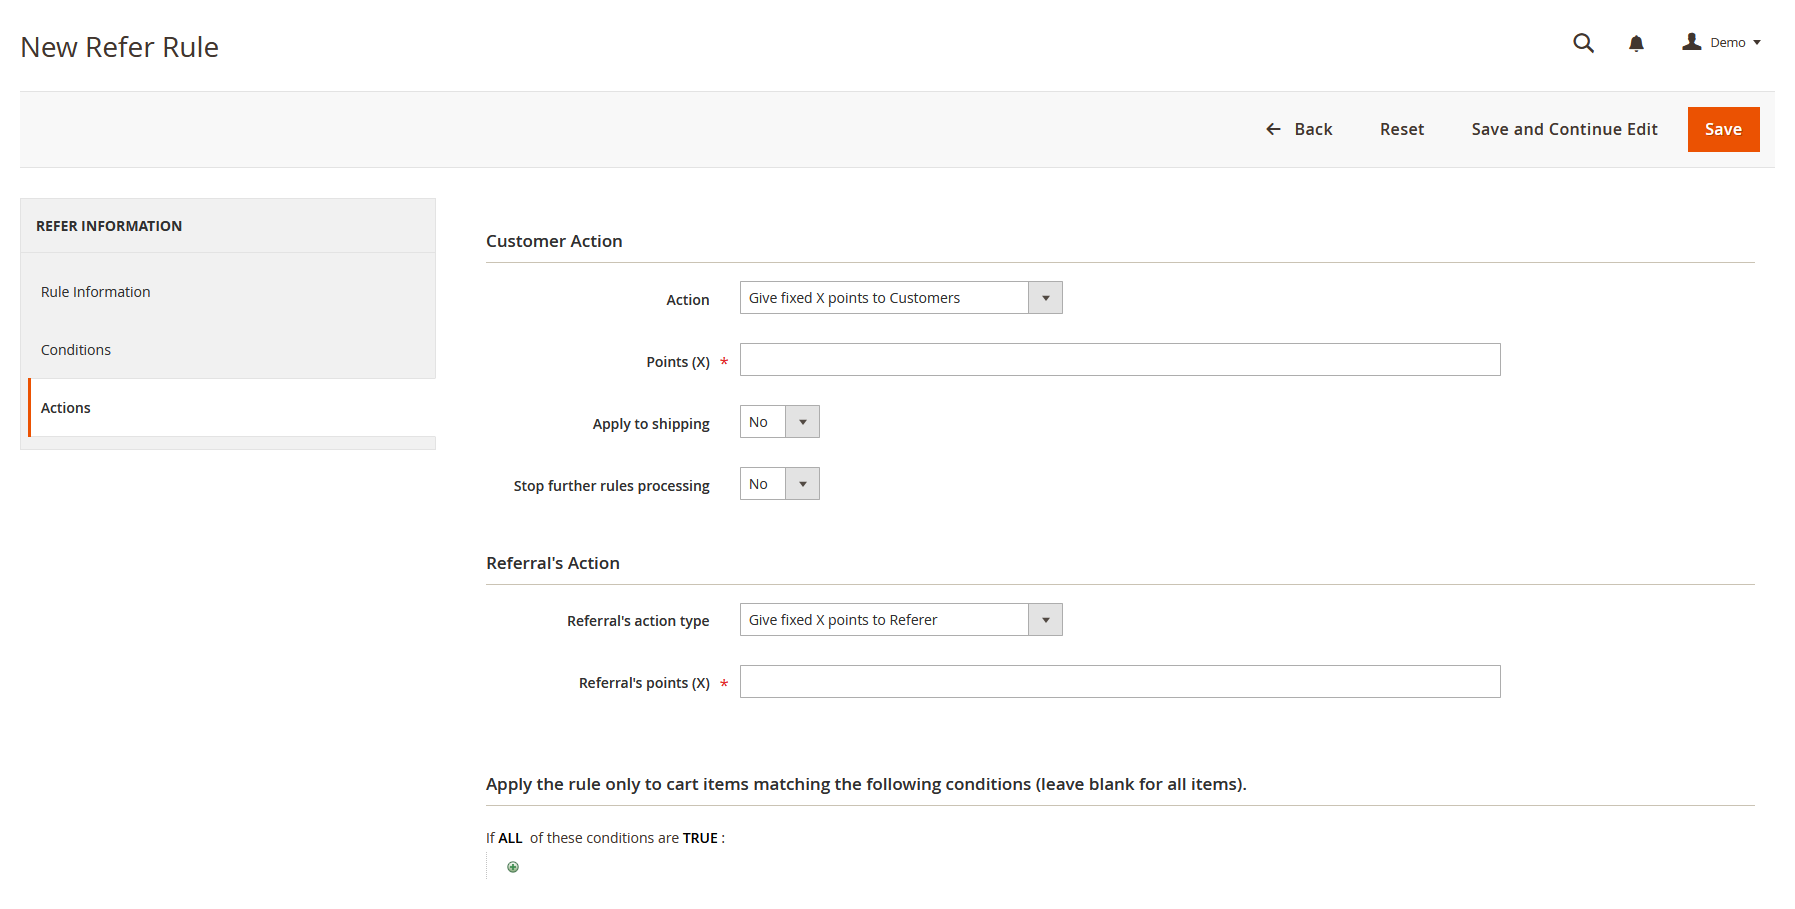
Task: Focus the Points (X) input field
Action: pos(1119,360)
